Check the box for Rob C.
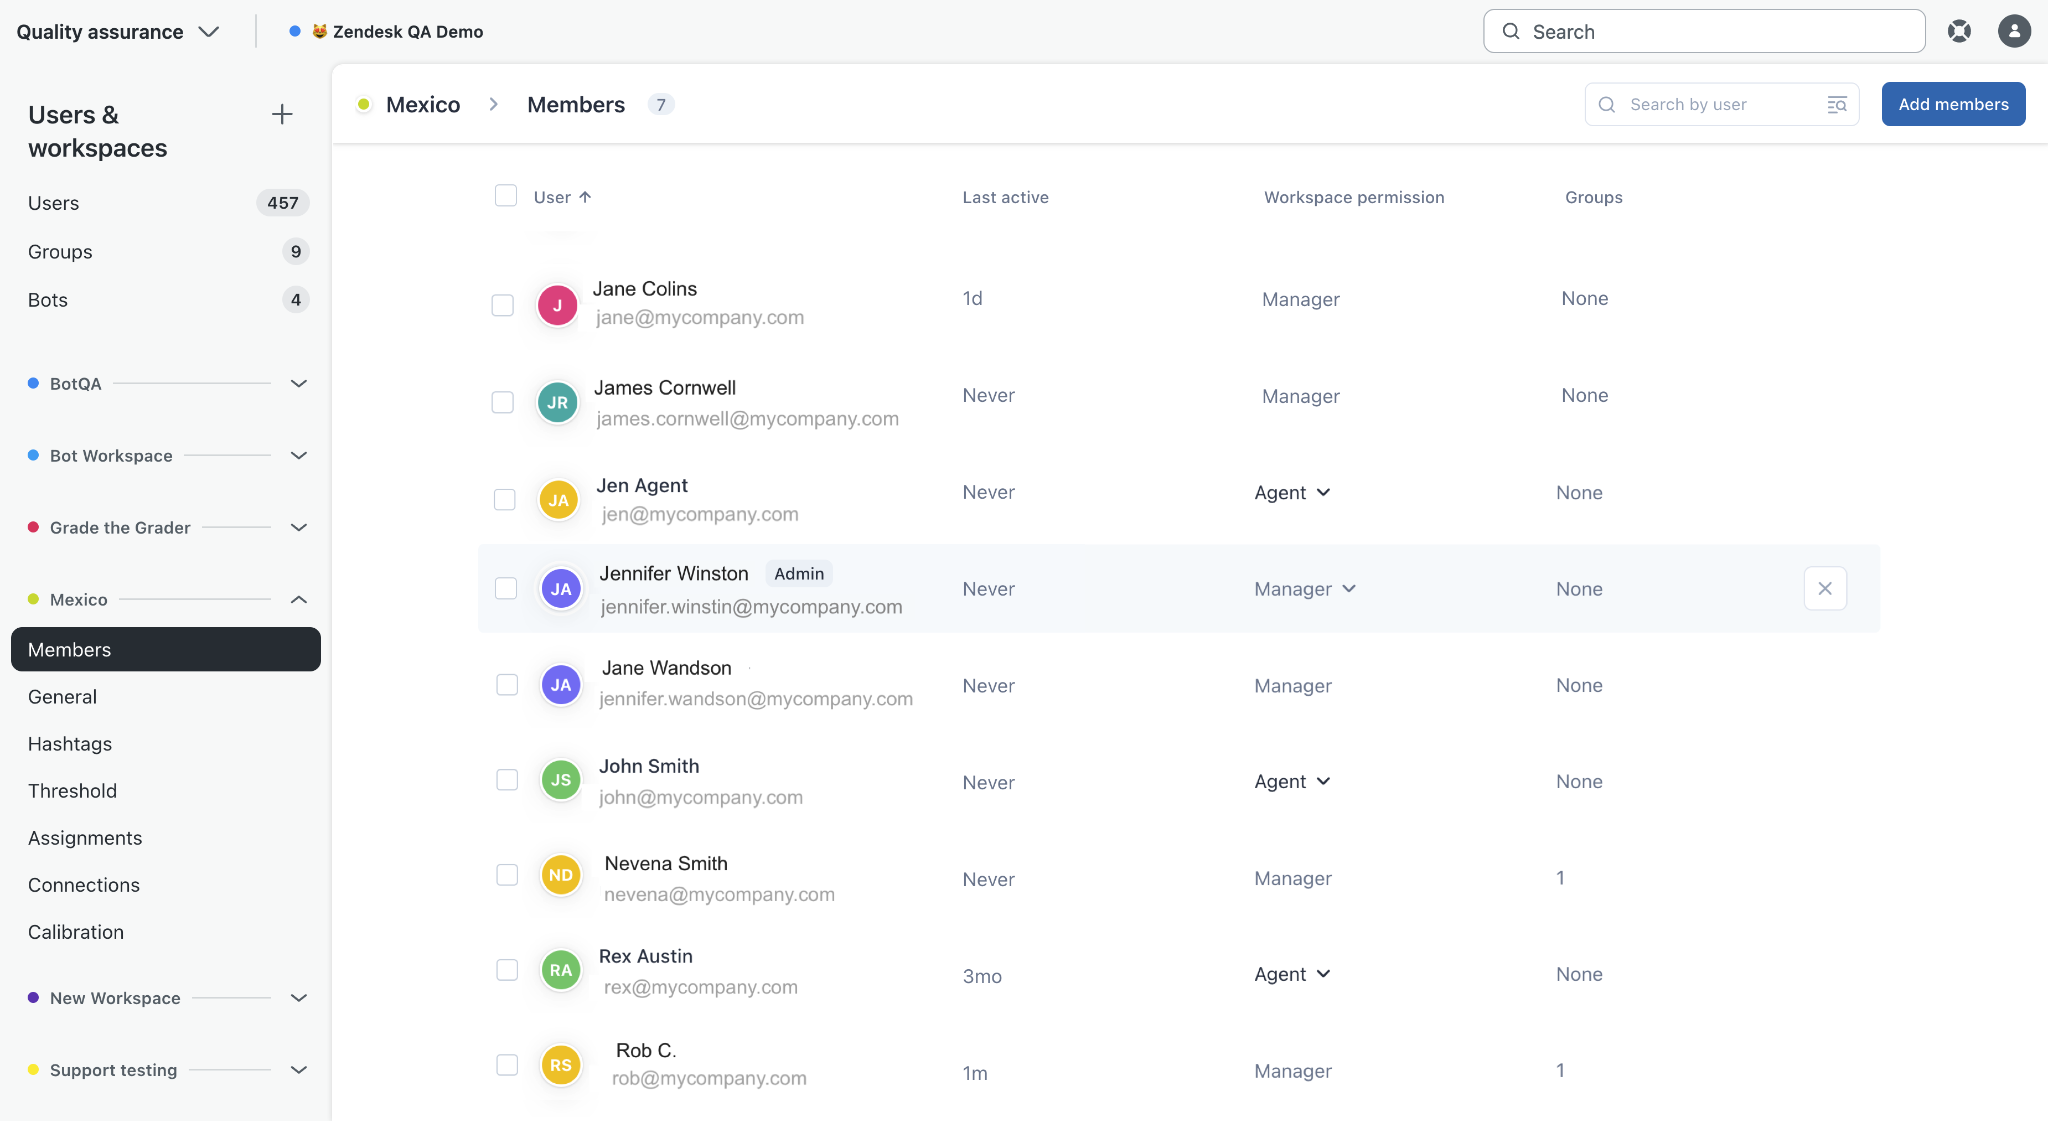The width and height of the screenshot is (2048, 1121). [x=507, y=1064]
